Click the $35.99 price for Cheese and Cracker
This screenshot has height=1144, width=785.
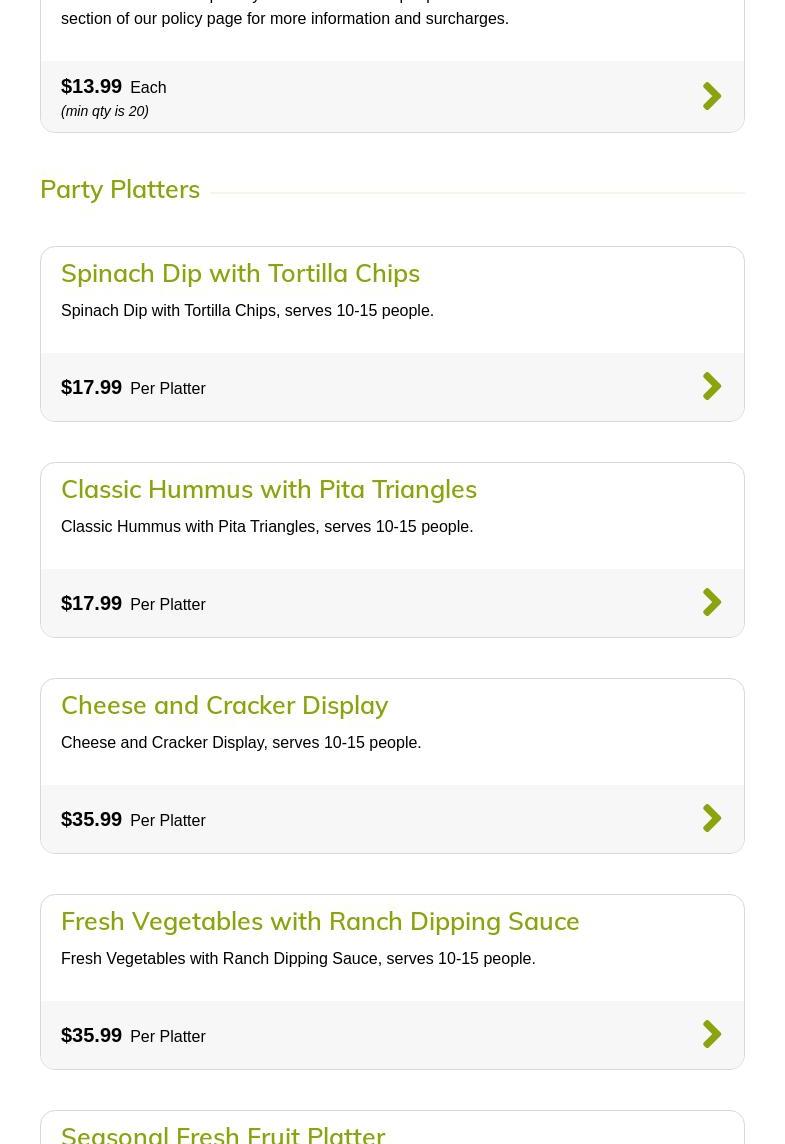pyautogui.click(x=92, y=819)
